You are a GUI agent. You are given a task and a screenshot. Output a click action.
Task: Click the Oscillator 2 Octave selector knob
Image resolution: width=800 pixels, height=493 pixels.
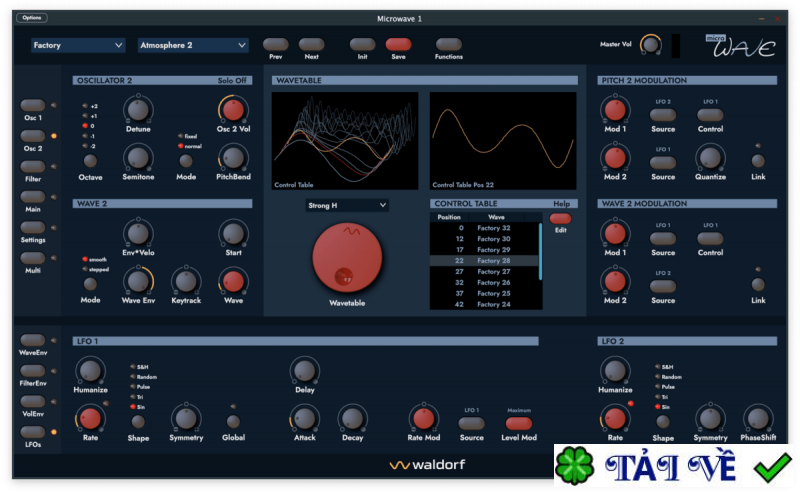click(90, 161)
